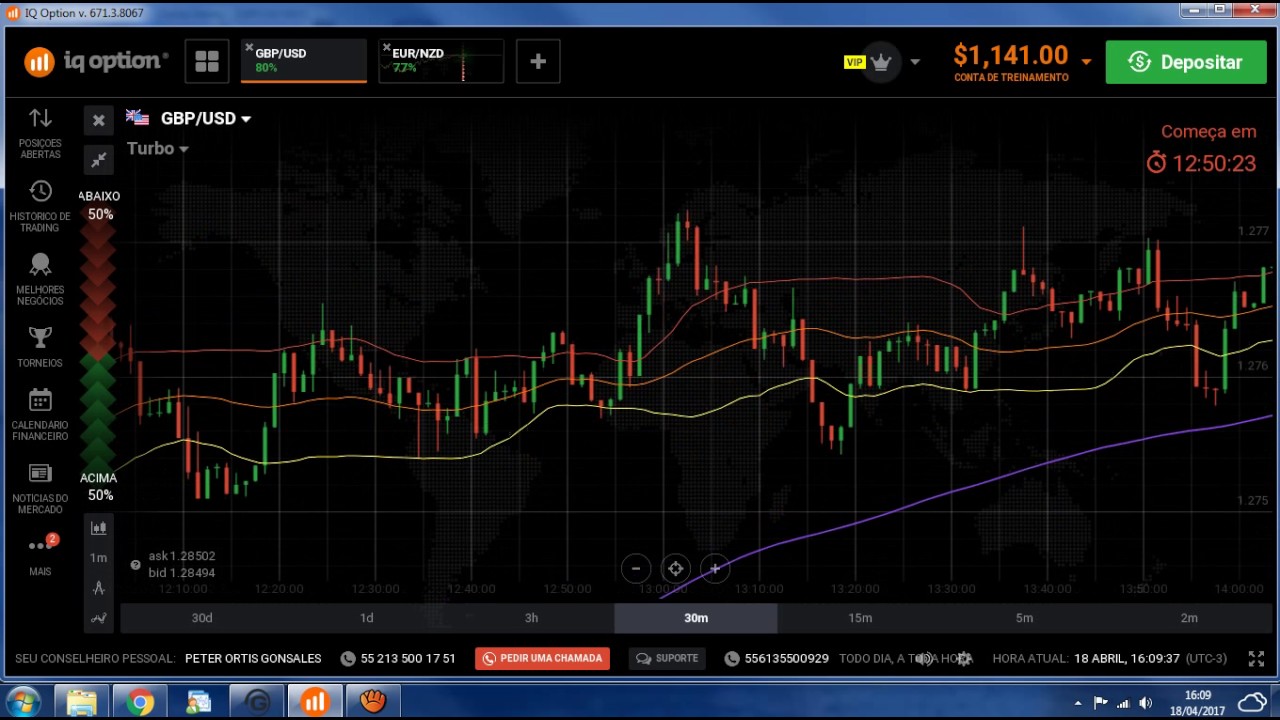This screenshot has width=1280, height=720.
Task: Open the drawing tools compass icon
Action: point(98,588)
